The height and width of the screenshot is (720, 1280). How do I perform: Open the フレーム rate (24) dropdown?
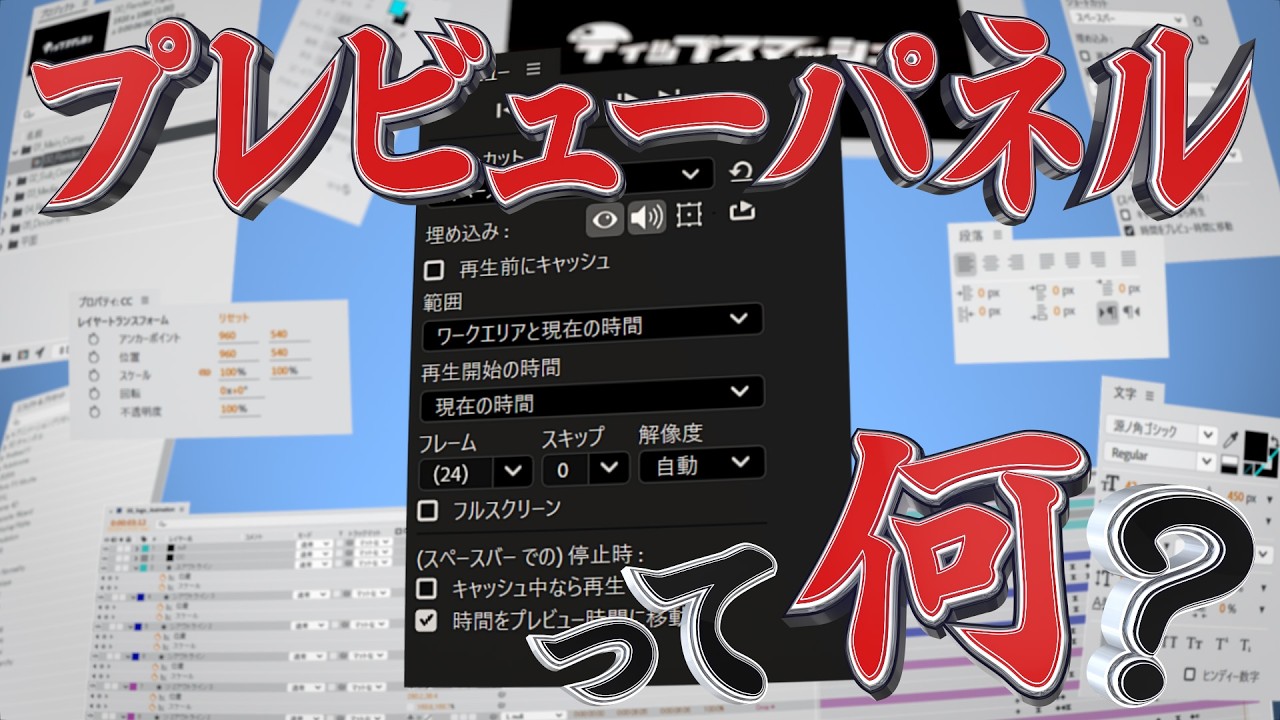tap(475, 471)
